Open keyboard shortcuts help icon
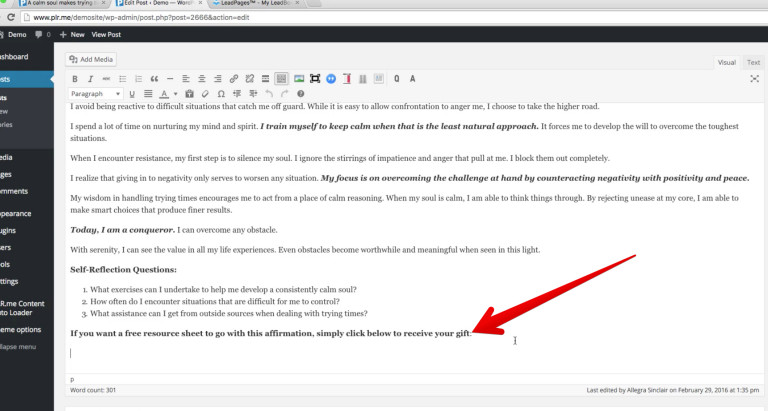This screenshot has height=411, width=768. tap(300, 94)
